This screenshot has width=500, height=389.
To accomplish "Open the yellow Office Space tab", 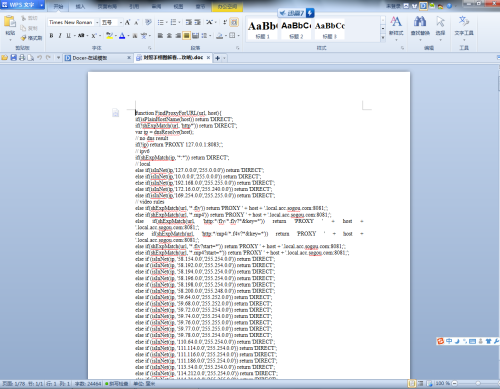I will [228, 6].
